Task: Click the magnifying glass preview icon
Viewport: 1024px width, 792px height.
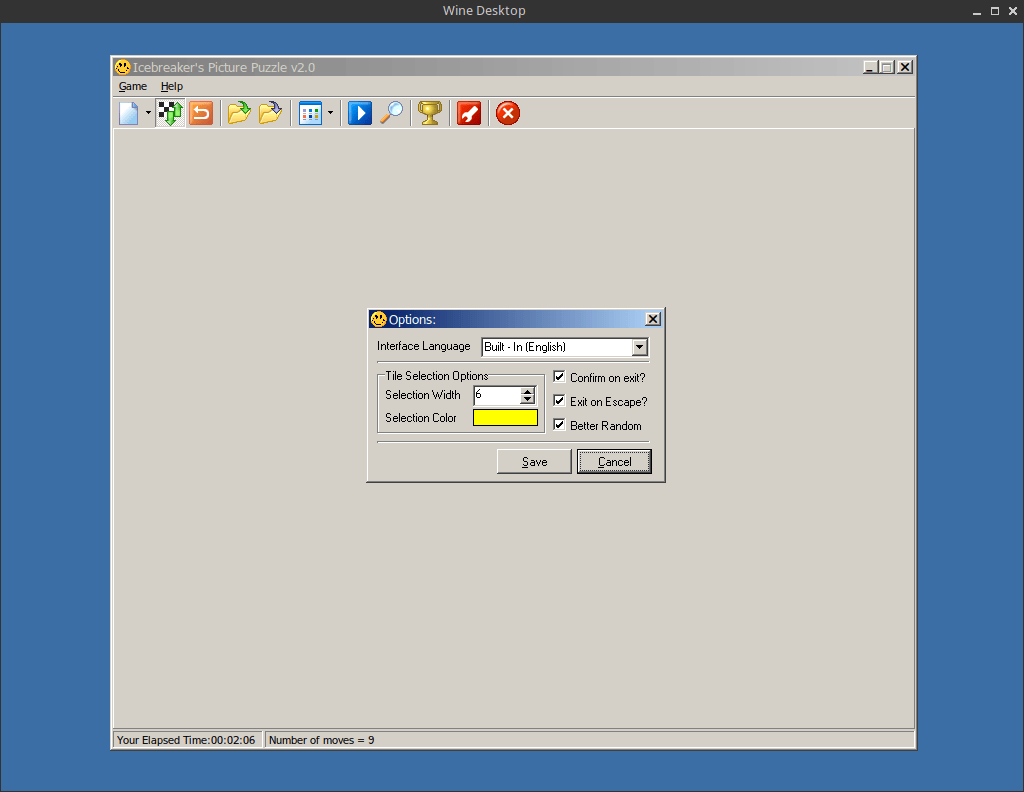Action: (392, 113)
